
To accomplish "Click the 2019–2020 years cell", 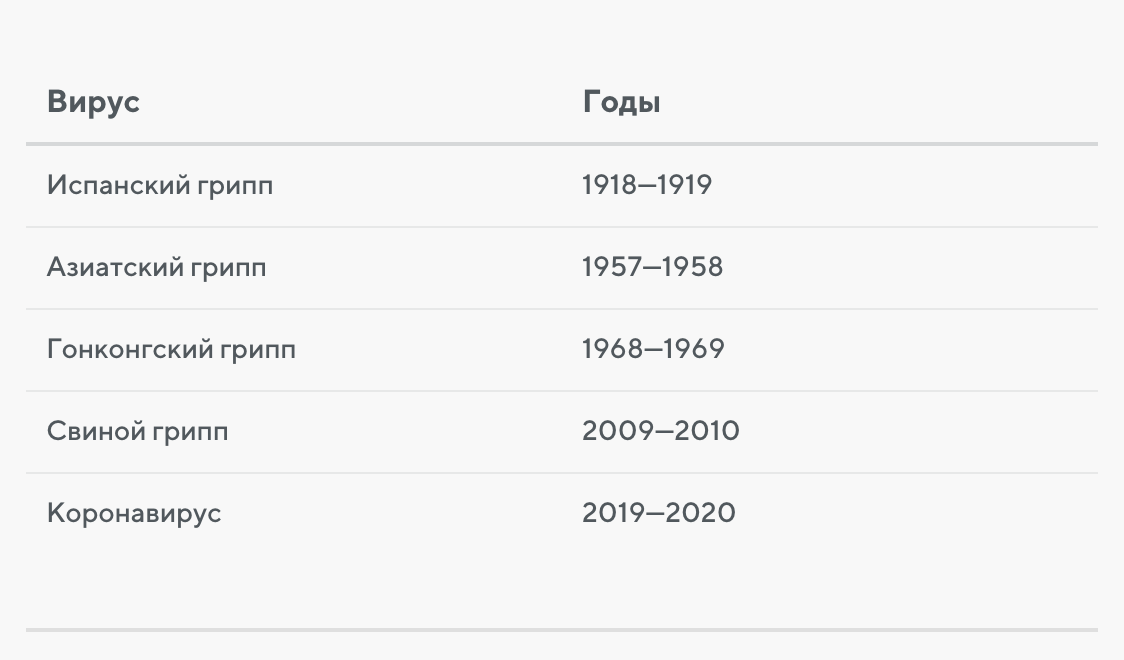I will 659,513.
